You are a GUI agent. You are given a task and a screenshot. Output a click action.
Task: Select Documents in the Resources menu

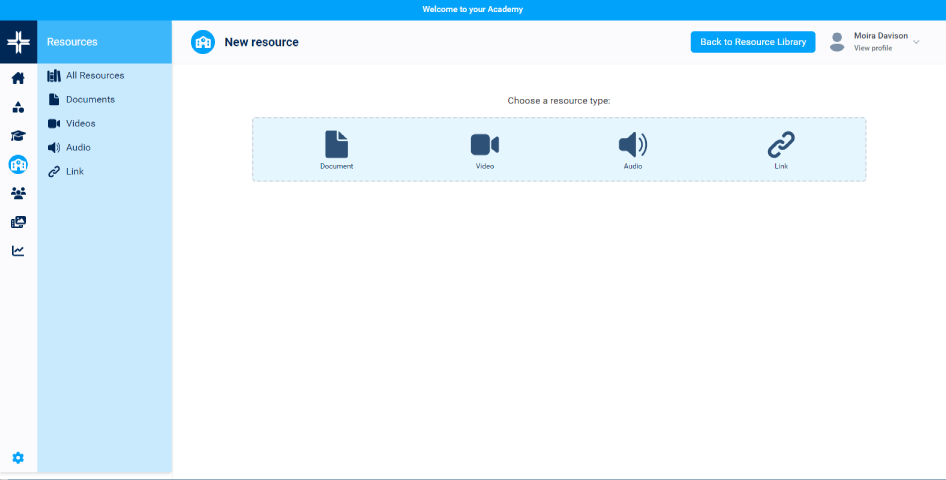tap(89, 100)
